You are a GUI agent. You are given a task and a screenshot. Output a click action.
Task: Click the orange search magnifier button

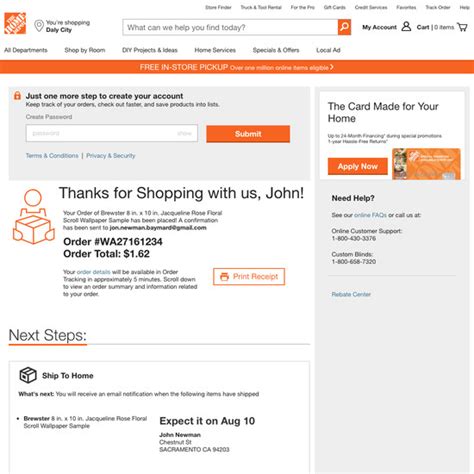[344, 27]
